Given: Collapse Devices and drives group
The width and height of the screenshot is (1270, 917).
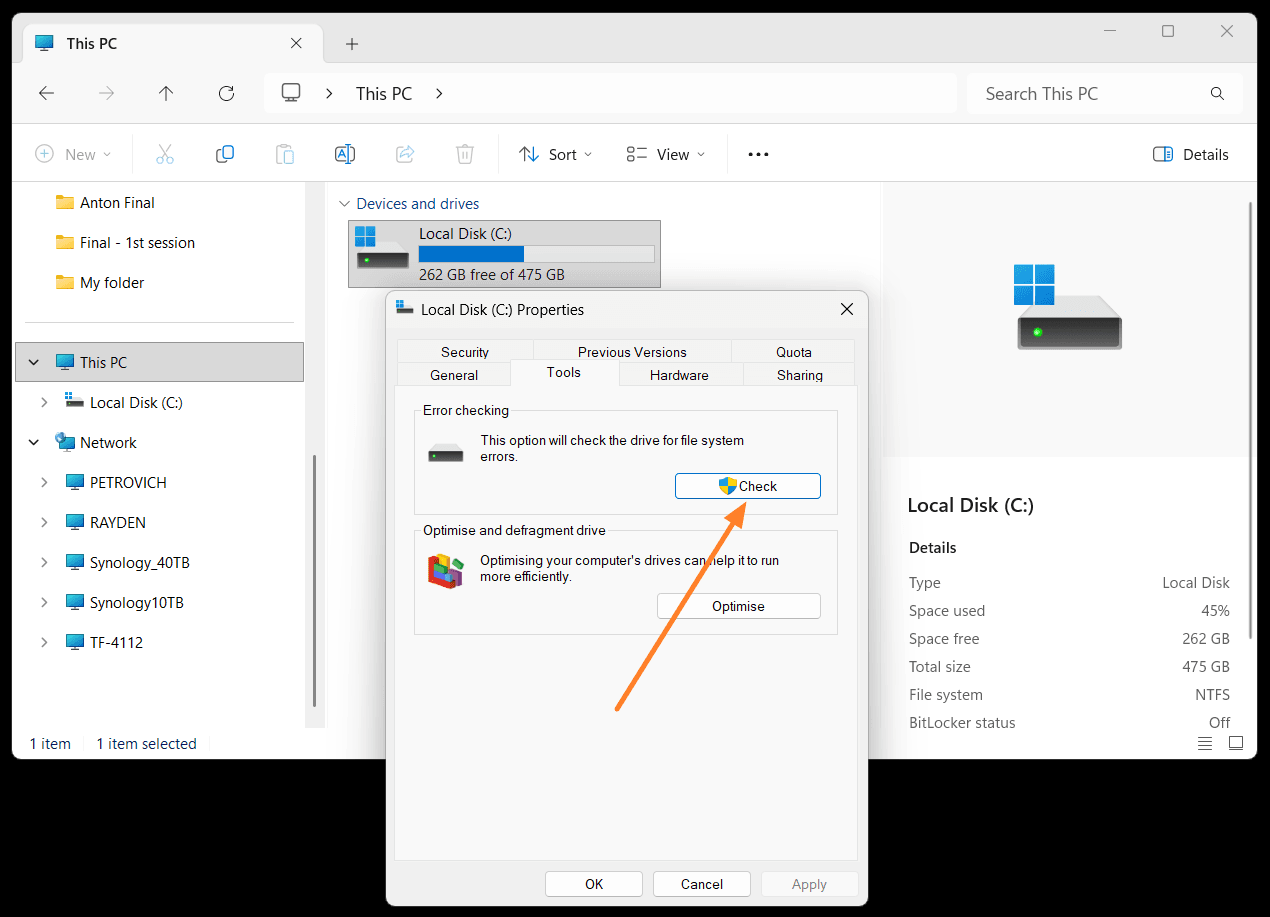Looking at the screenshot, I should (344, 203).
